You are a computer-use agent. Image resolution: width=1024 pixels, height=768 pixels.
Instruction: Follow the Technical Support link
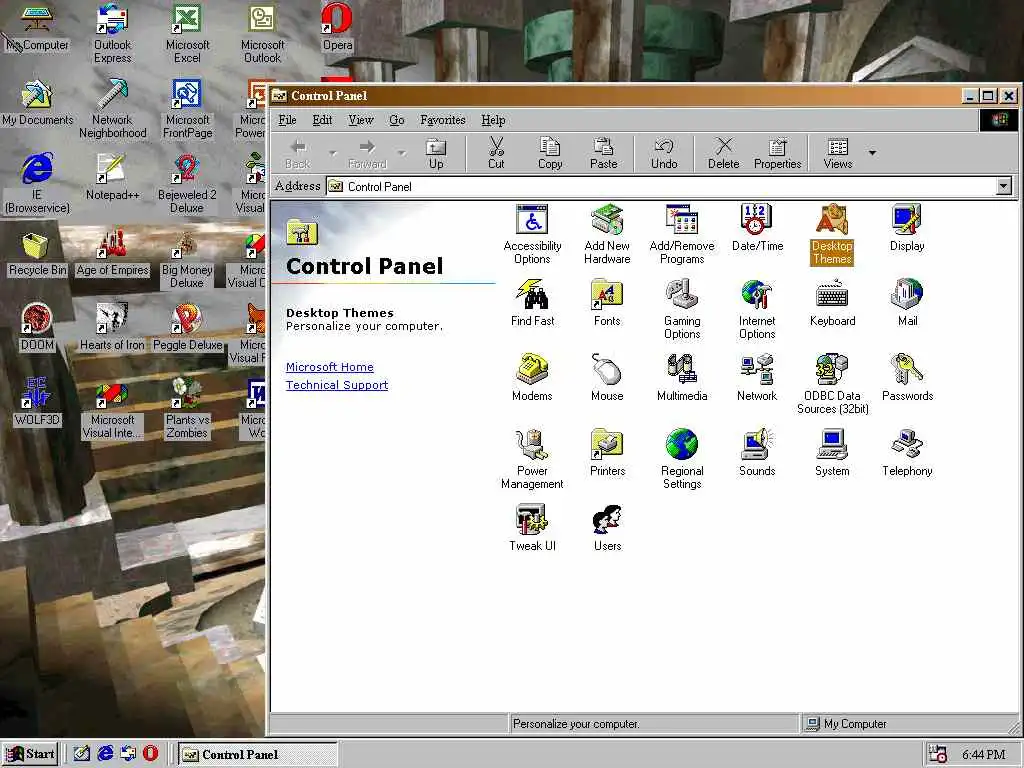coord(337,385)
